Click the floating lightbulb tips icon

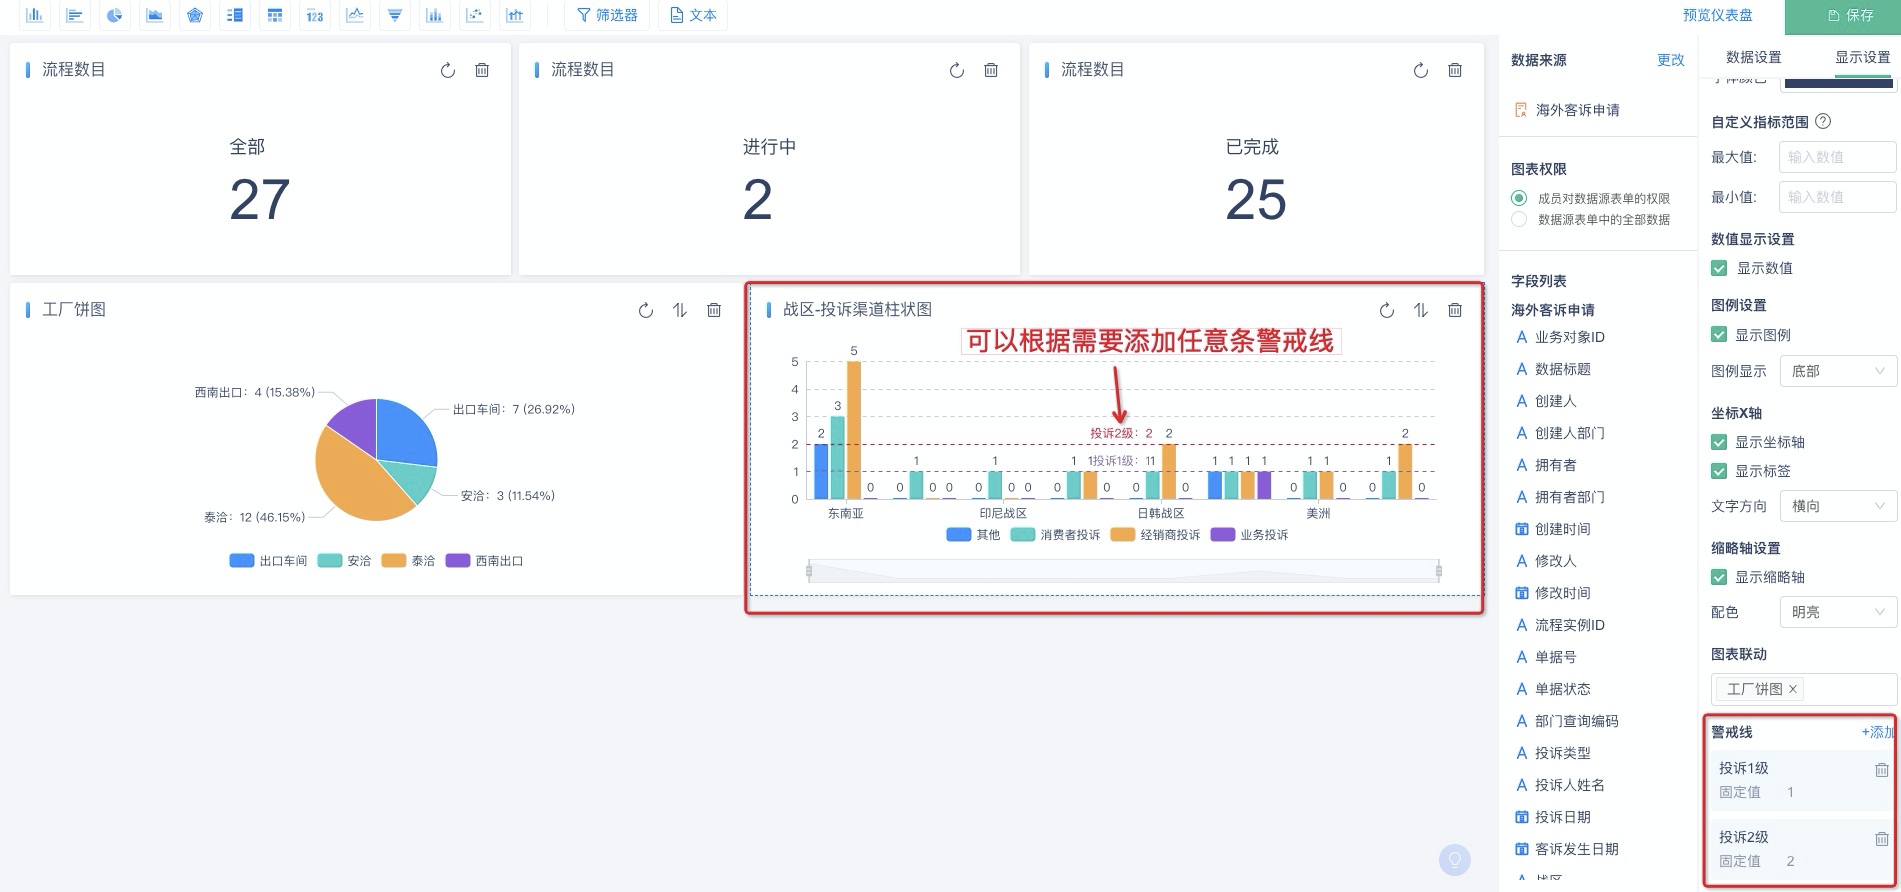(x=1455, y=859)
